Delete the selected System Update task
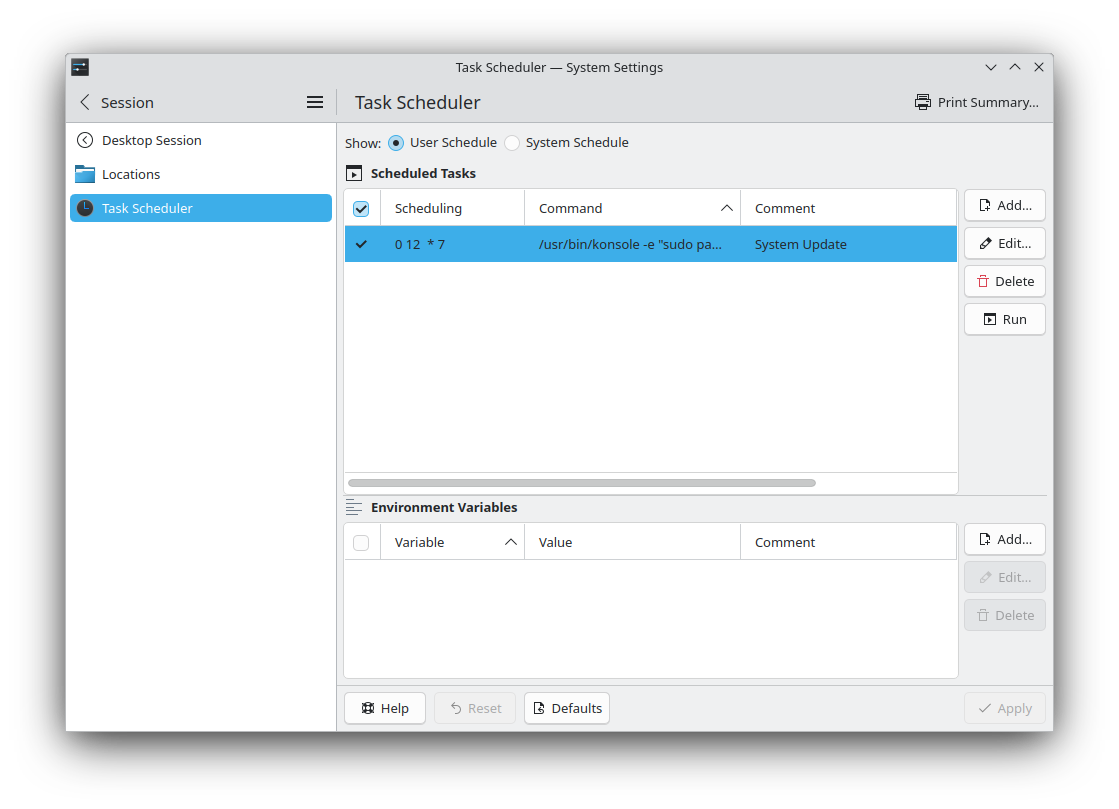This screenshot has width=1119, height=809. tap(1004, 281)
